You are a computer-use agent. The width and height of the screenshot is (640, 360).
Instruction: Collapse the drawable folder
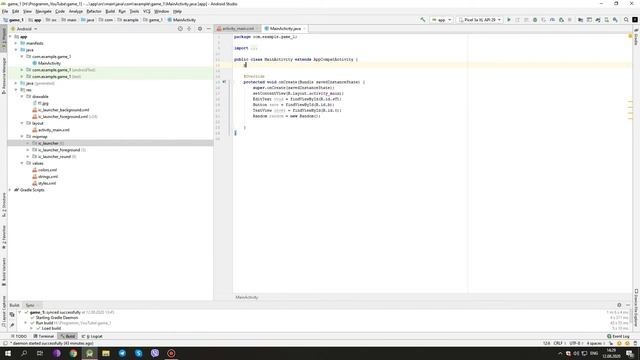coord(22,96)
